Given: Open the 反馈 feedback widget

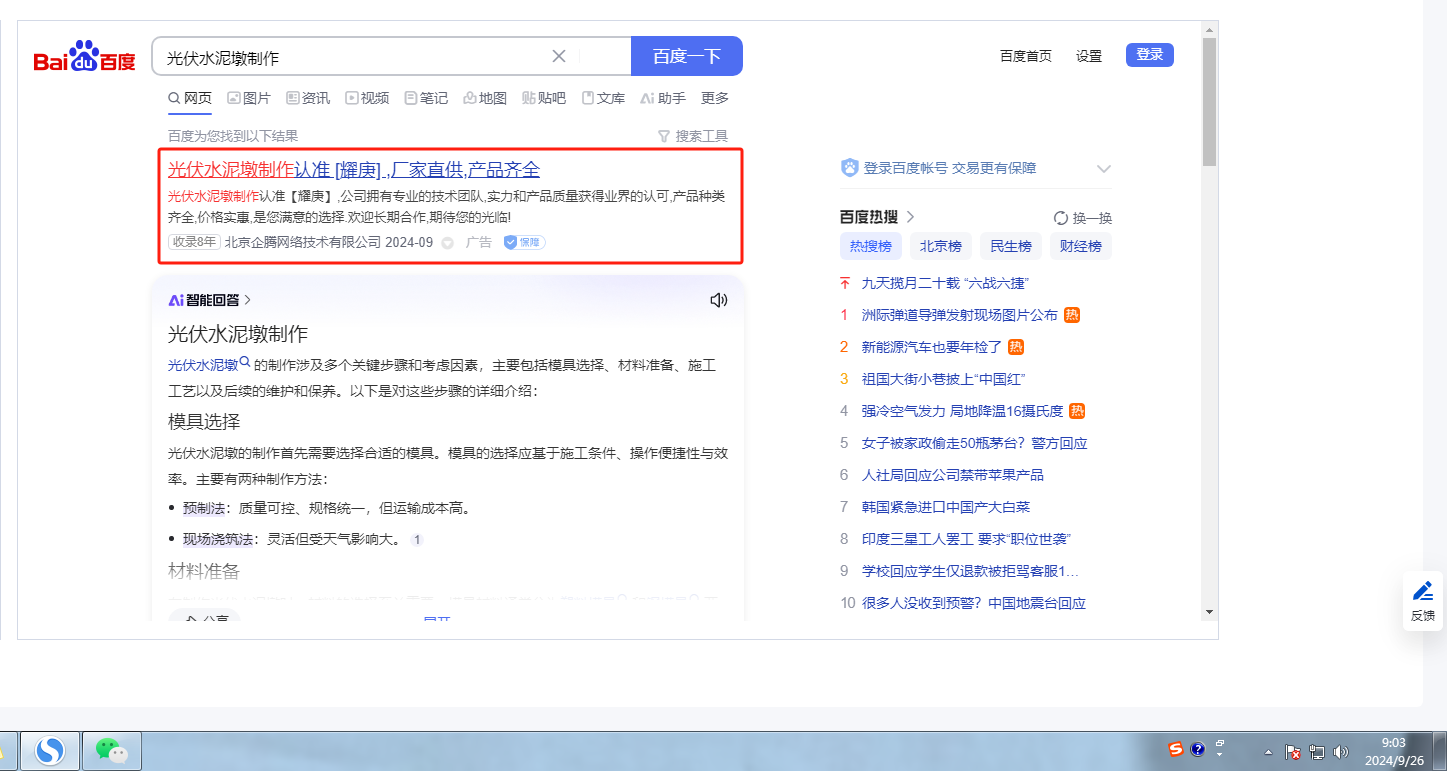Looking at the screenshot, I should (x=1422, y=601).
